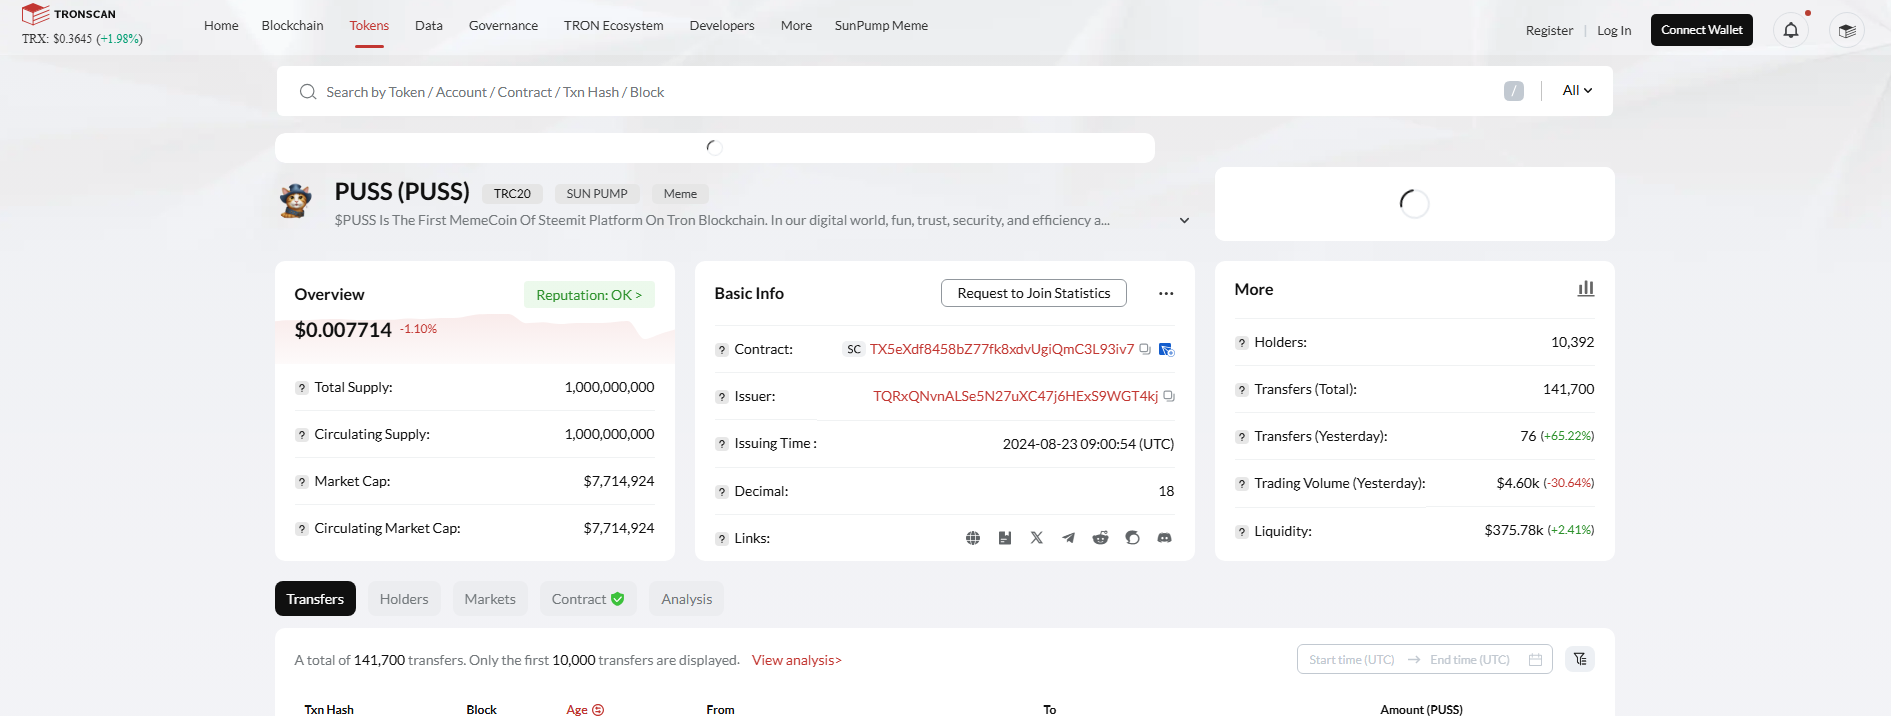Open the CoinGecko link icon

tap(1133, 538)
